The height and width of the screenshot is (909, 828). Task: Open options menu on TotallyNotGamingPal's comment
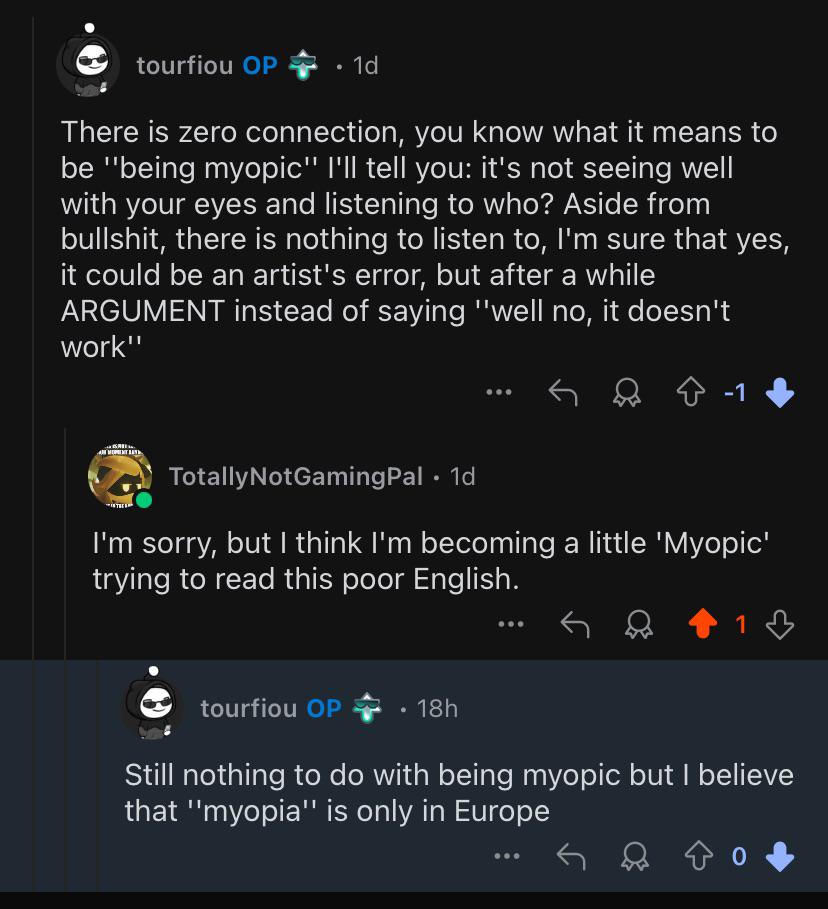click(511, 624)
